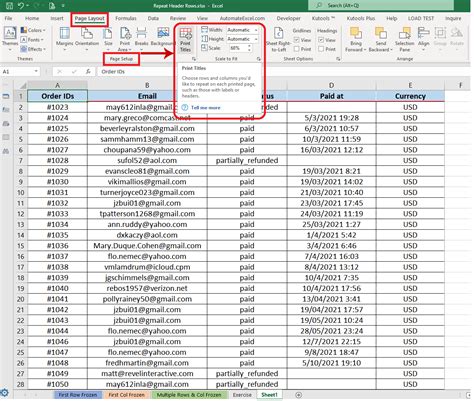Click the Print Titles icon
The height and width of the screenshot is (401, 474).
coord(186,34)
